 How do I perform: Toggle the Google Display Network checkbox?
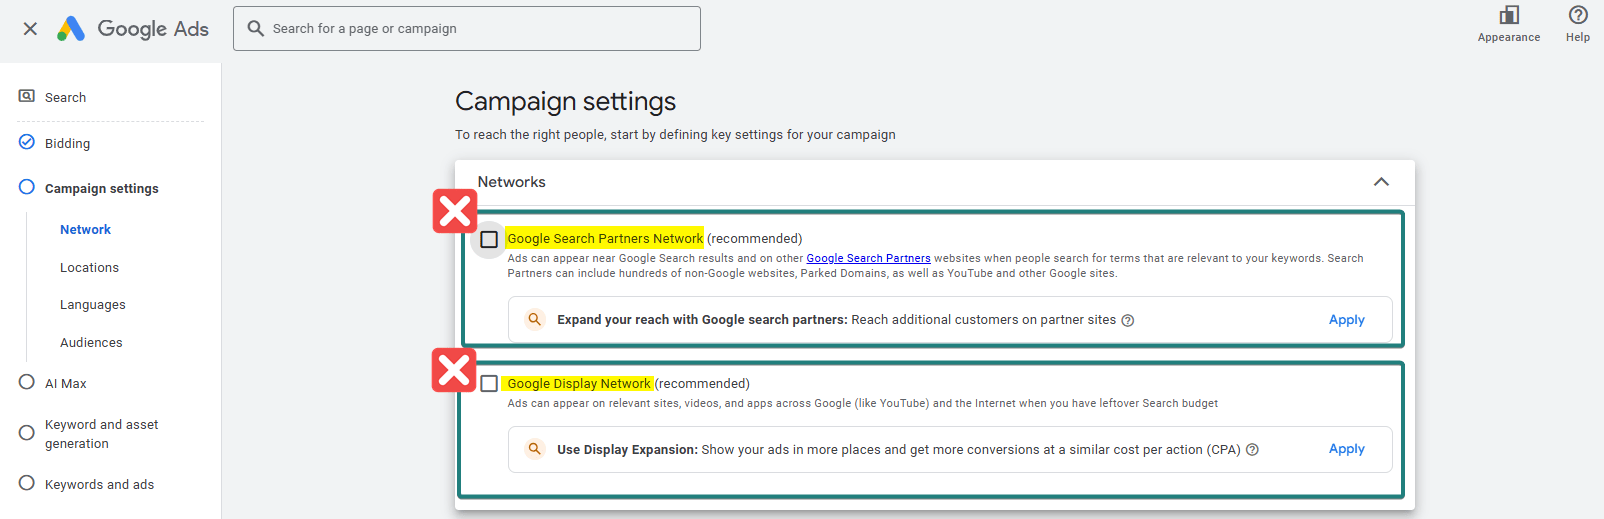[489, 384]
